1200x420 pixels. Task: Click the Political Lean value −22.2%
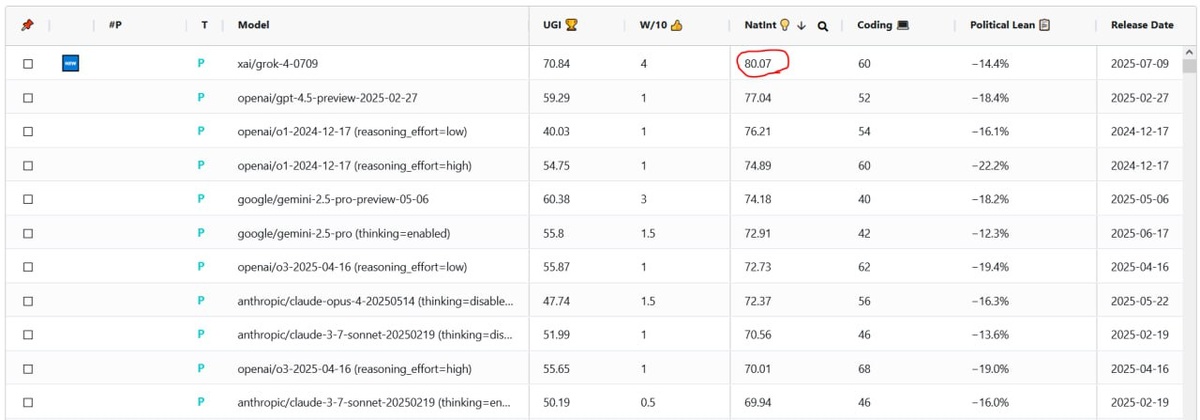point(990,166)
